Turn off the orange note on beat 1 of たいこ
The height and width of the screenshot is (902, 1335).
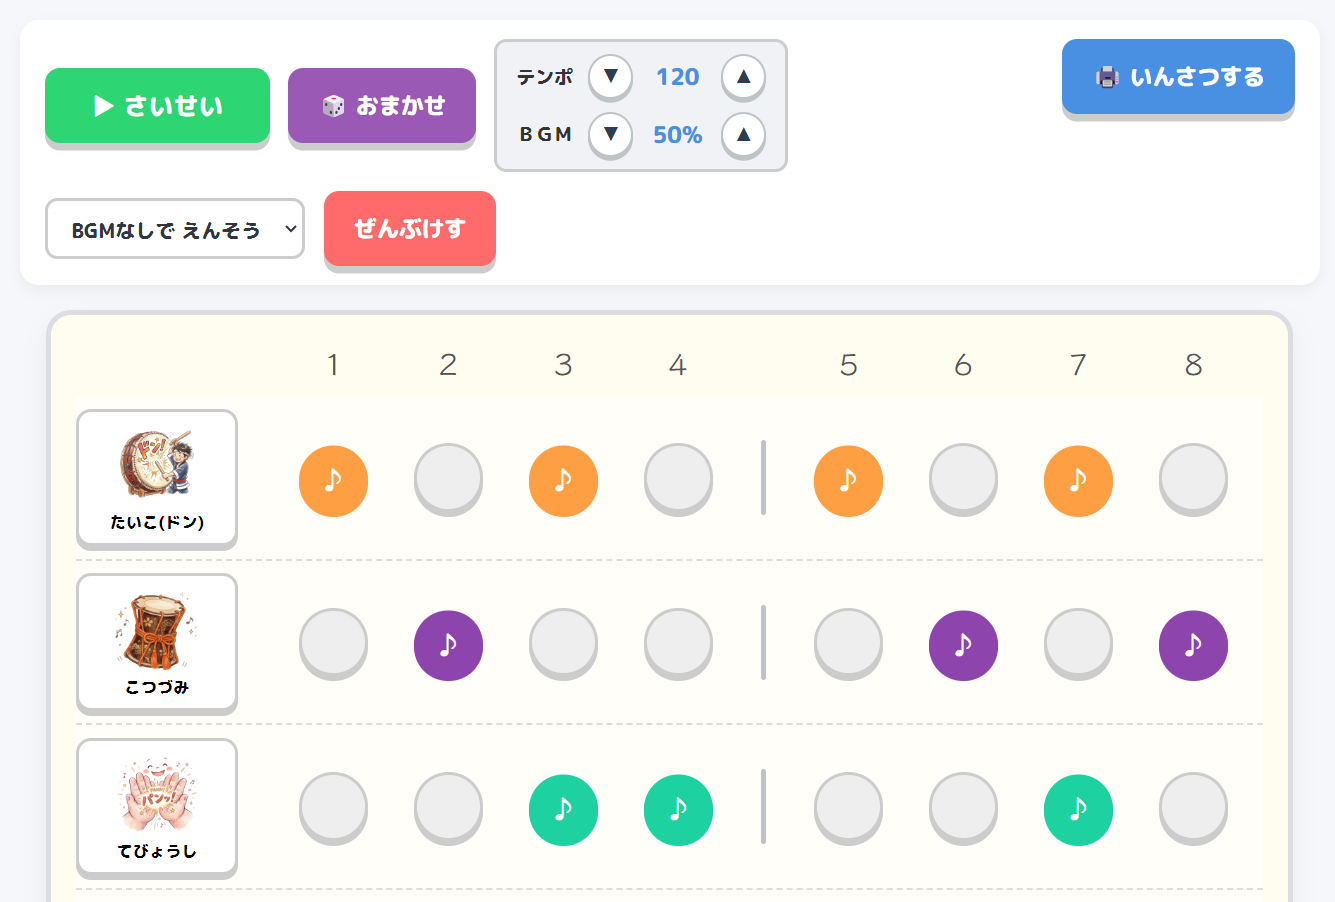point(333,480)
